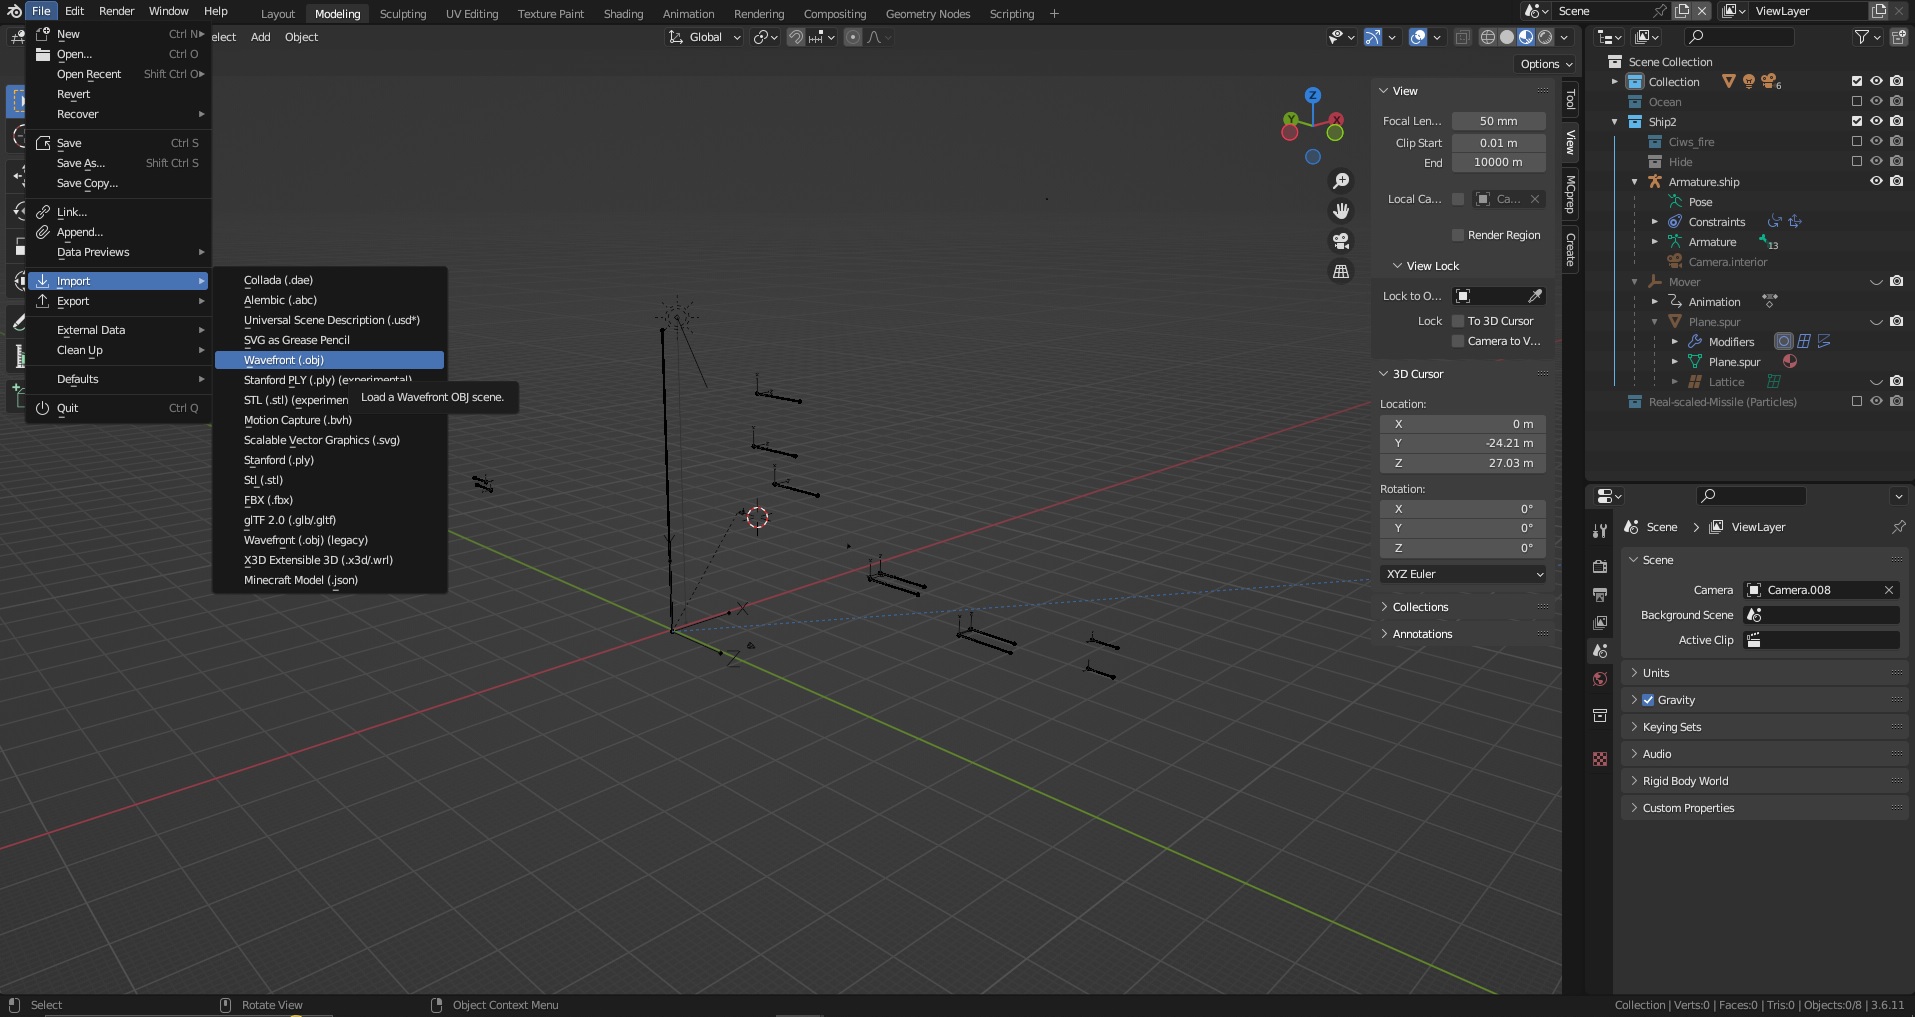Select Wavefront (.obj) import option

click(x=329, y=360)
